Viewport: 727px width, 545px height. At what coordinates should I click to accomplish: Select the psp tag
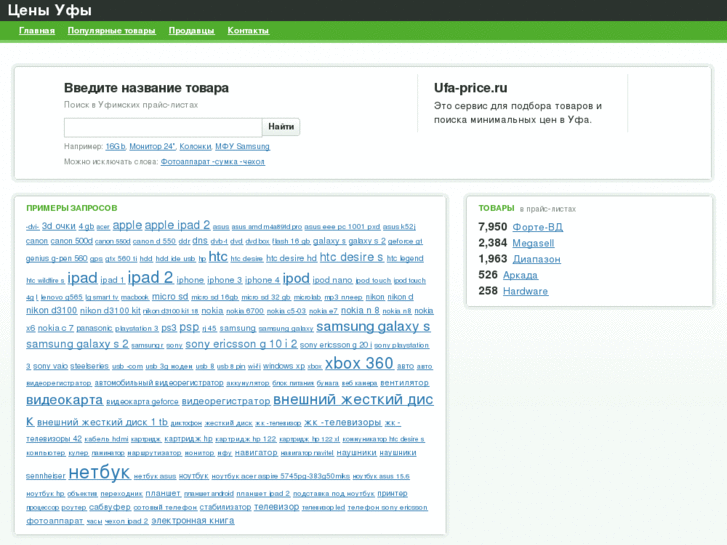(x=189, y=327)
